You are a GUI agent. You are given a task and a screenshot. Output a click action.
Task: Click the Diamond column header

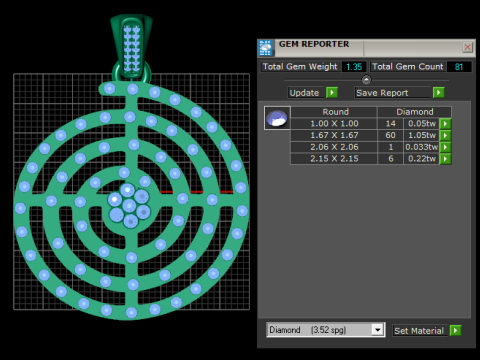point(414,112)
